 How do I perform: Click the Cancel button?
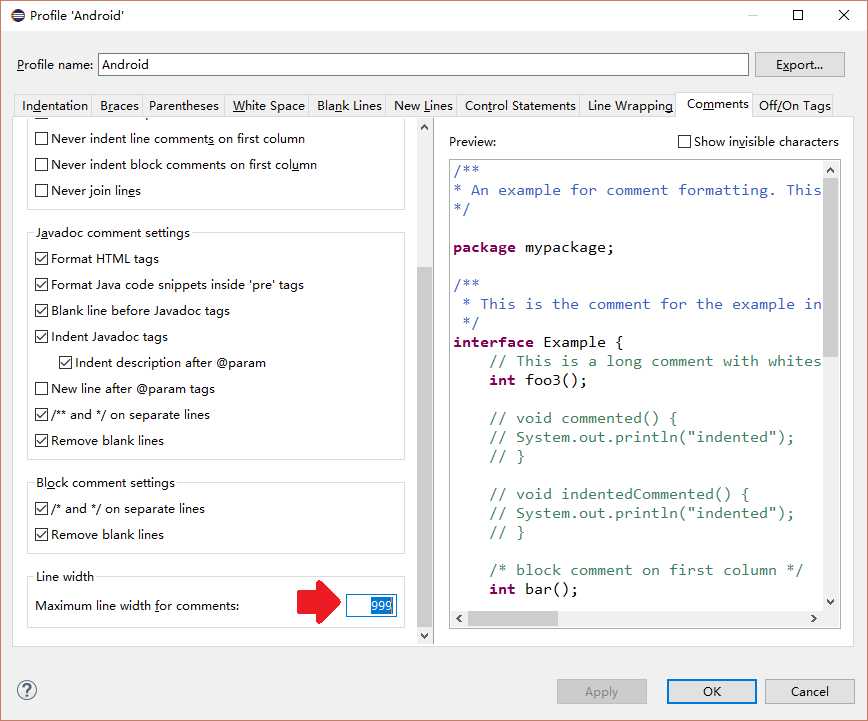(809, 692)
